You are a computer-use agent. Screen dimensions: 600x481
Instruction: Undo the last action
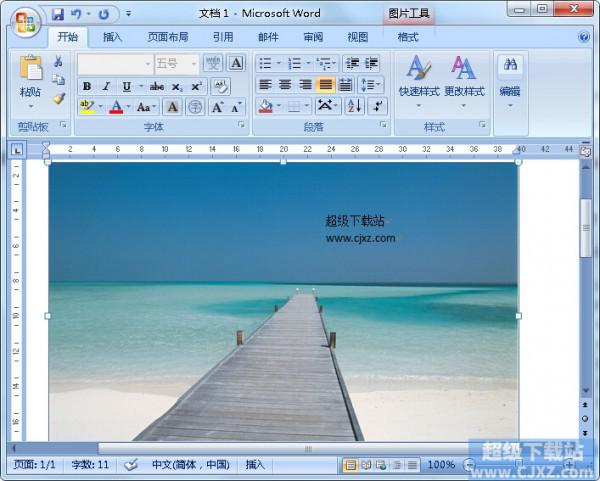(x=77, y=15)
